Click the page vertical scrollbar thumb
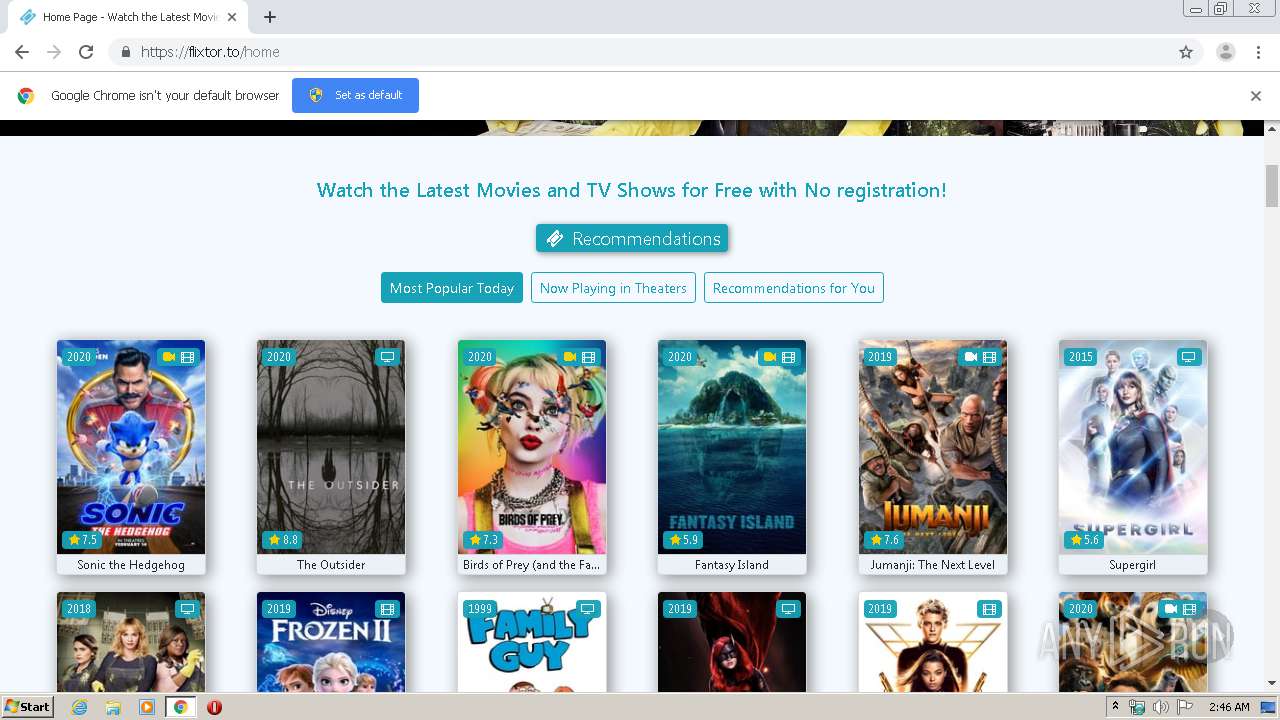Image resolution: width=1280 pixels, height=720 pixels. (1272, 186)
